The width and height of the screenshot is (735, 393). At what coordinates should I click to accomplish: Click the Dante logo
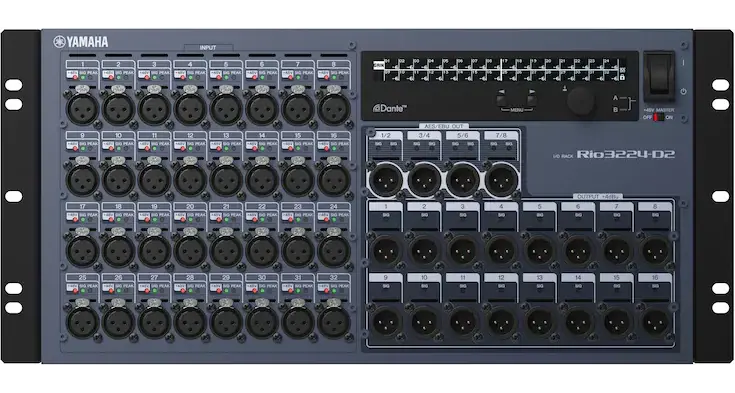pos(390,108)
